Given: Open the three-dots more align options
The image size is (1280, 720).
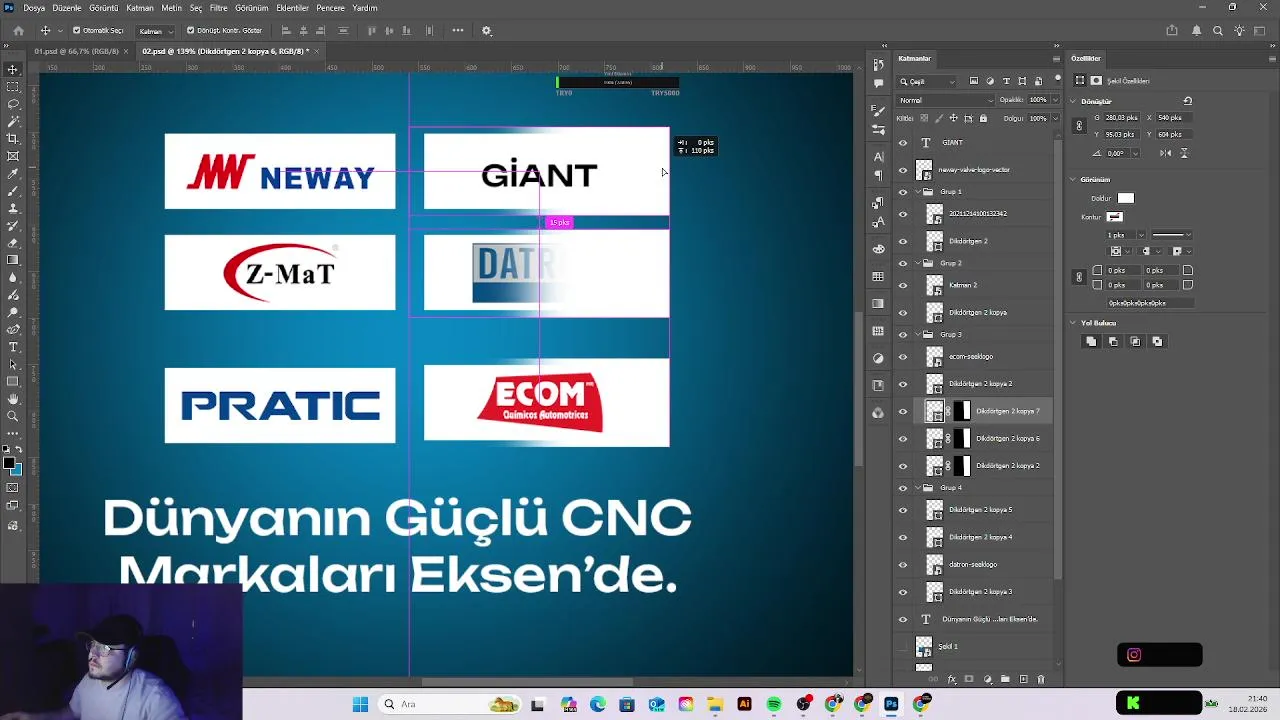Looking at the screenshot, I should coord(458,30).
